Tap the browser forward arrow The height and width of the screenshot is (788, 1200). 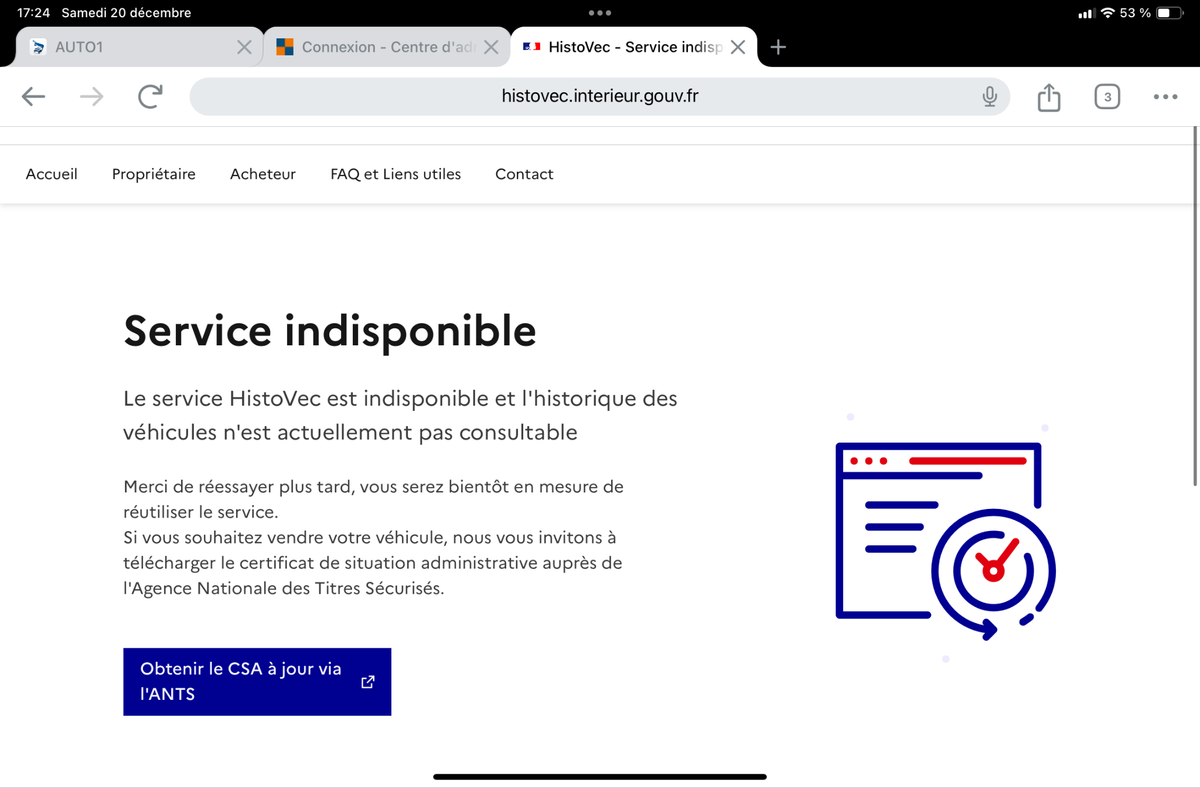[x=91, y=97]
